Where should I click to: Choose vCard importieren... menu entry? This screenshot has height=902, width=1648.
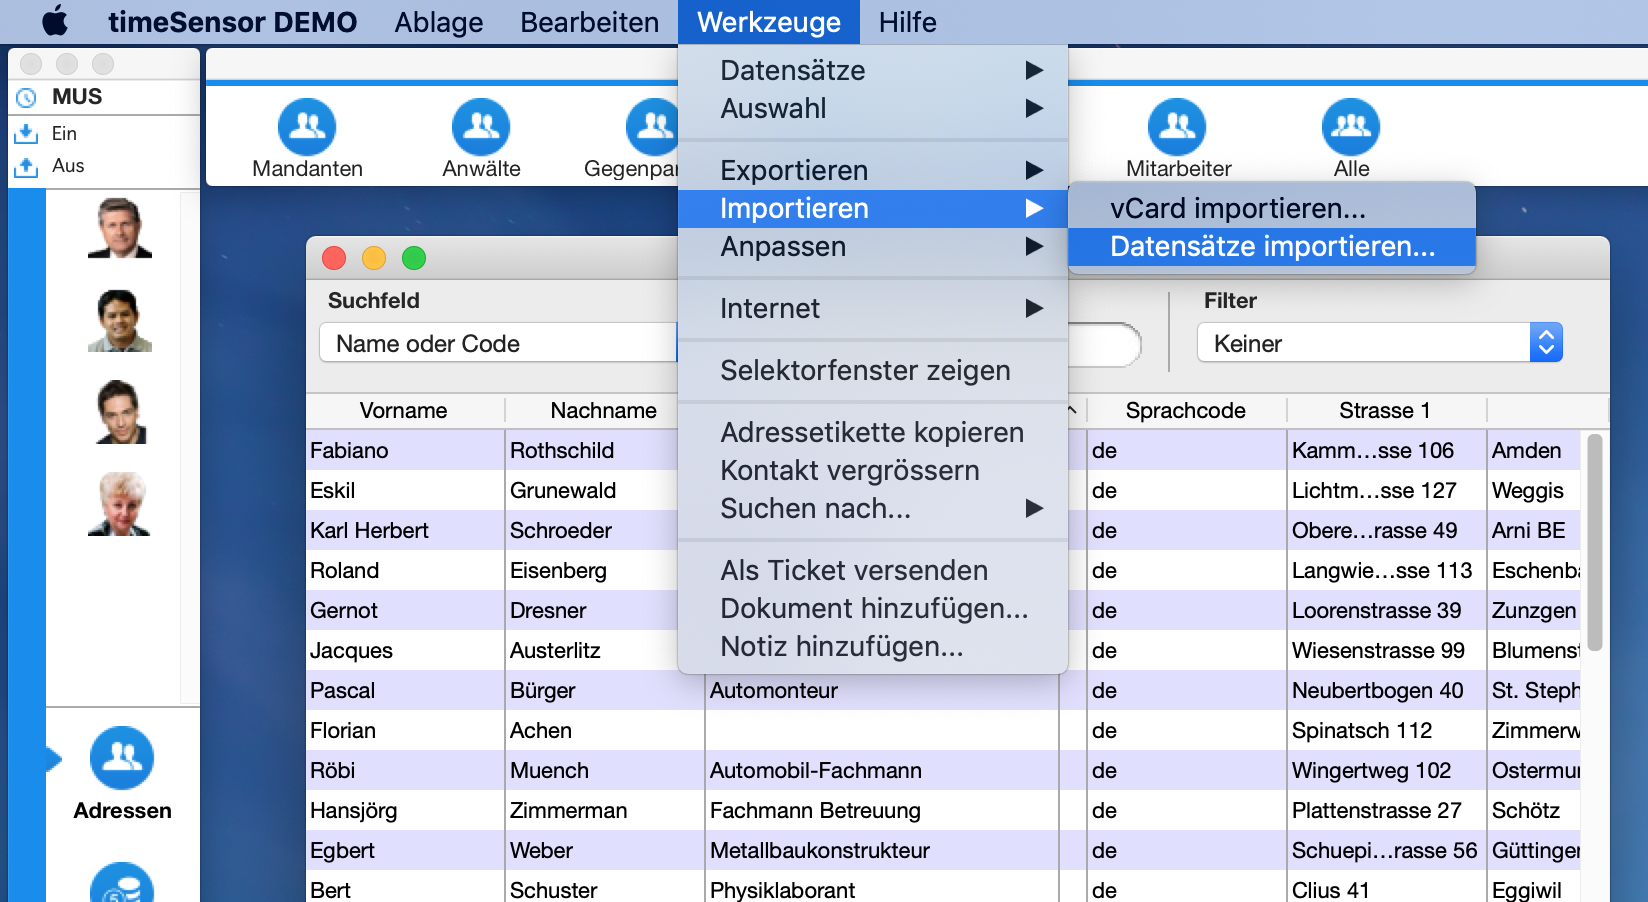pyautogui.click(x=1237, y=208)
